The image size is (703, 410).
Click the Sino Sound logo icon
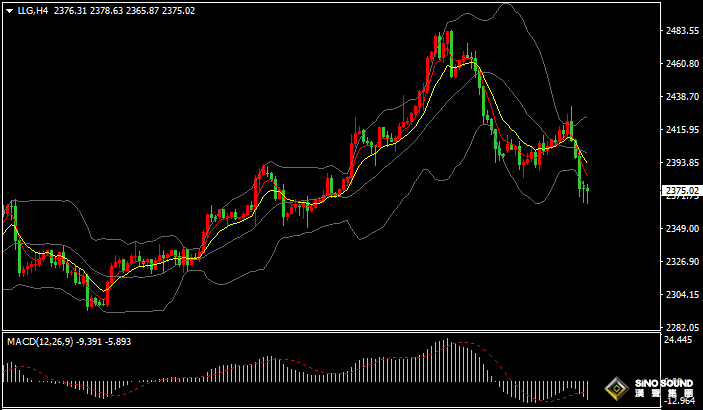tap(616, 389)
